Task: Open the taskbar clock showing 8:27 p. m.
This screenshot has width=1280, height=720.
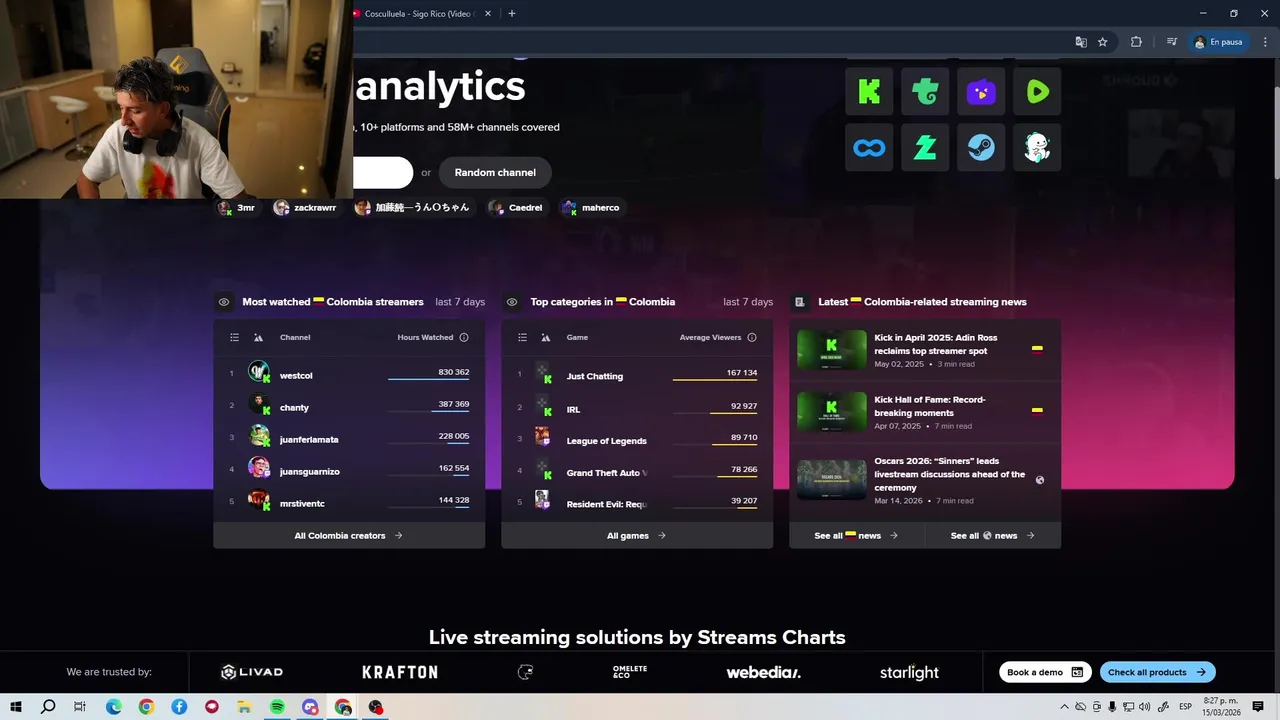Action: coord(1222,707)
